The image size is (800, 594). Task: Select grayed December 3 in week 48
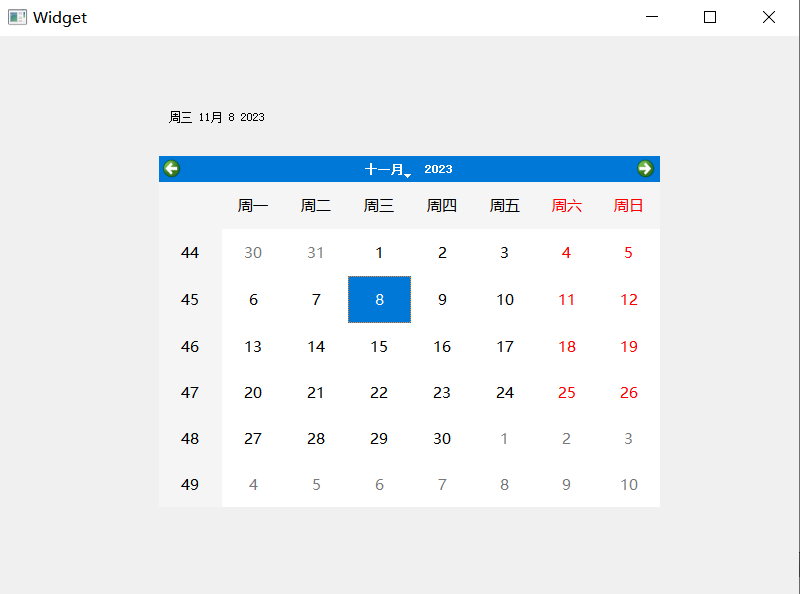point(629,438)
